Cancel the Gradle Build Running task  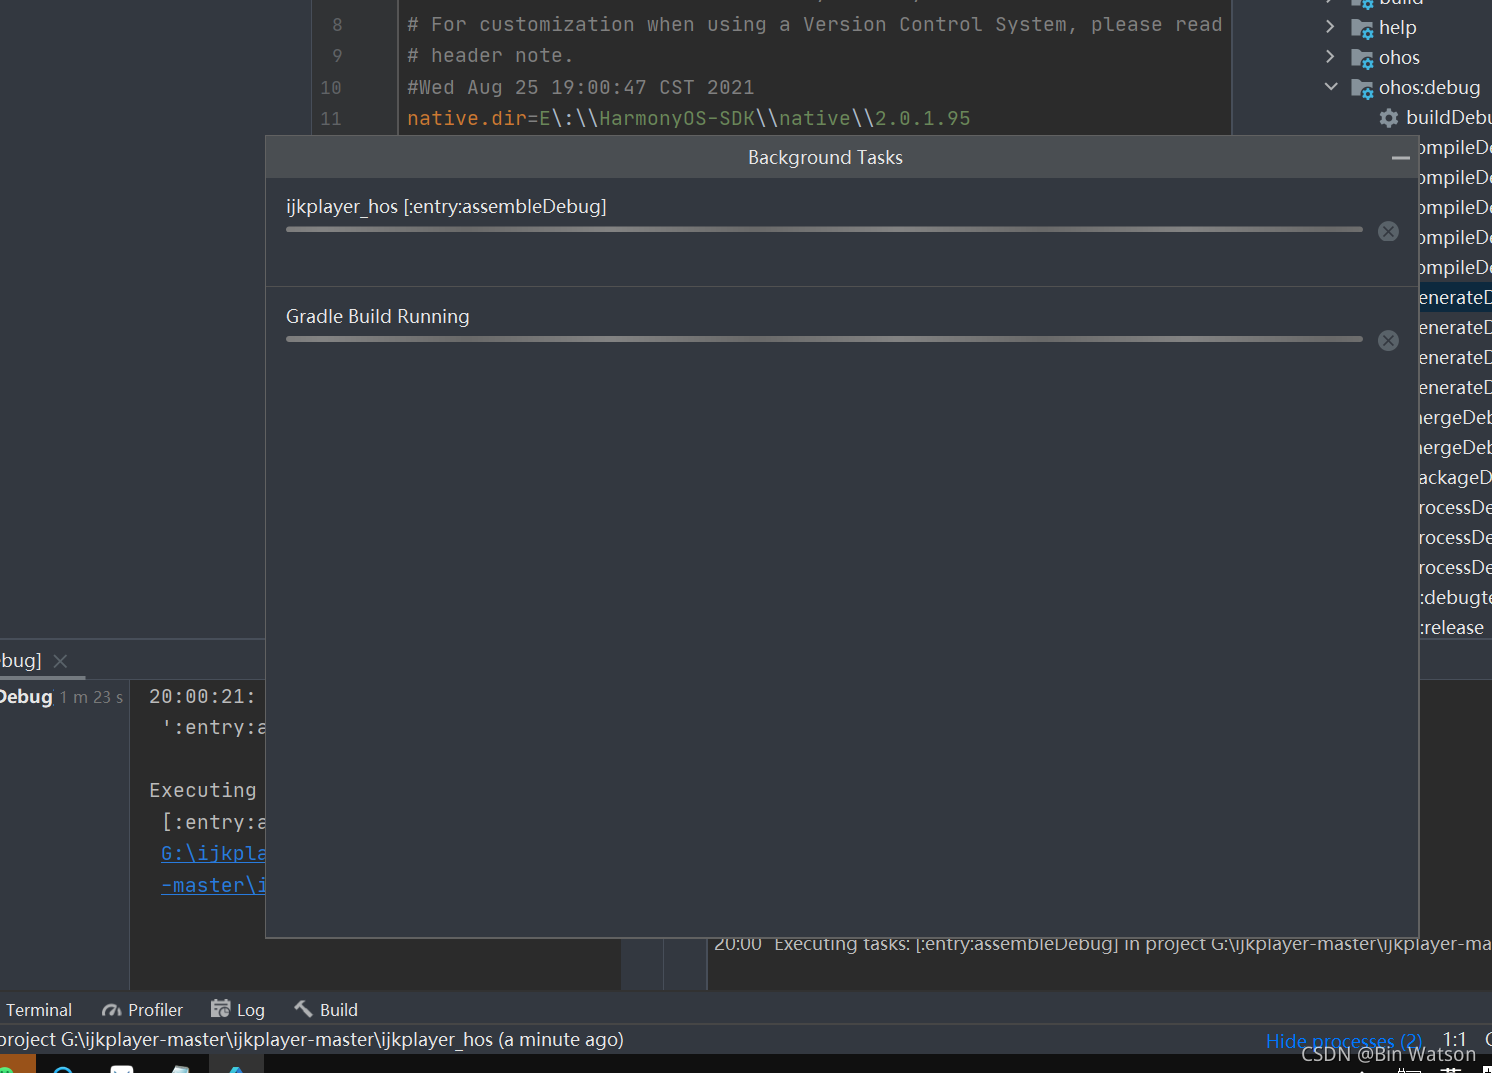tap(1388, 340)
